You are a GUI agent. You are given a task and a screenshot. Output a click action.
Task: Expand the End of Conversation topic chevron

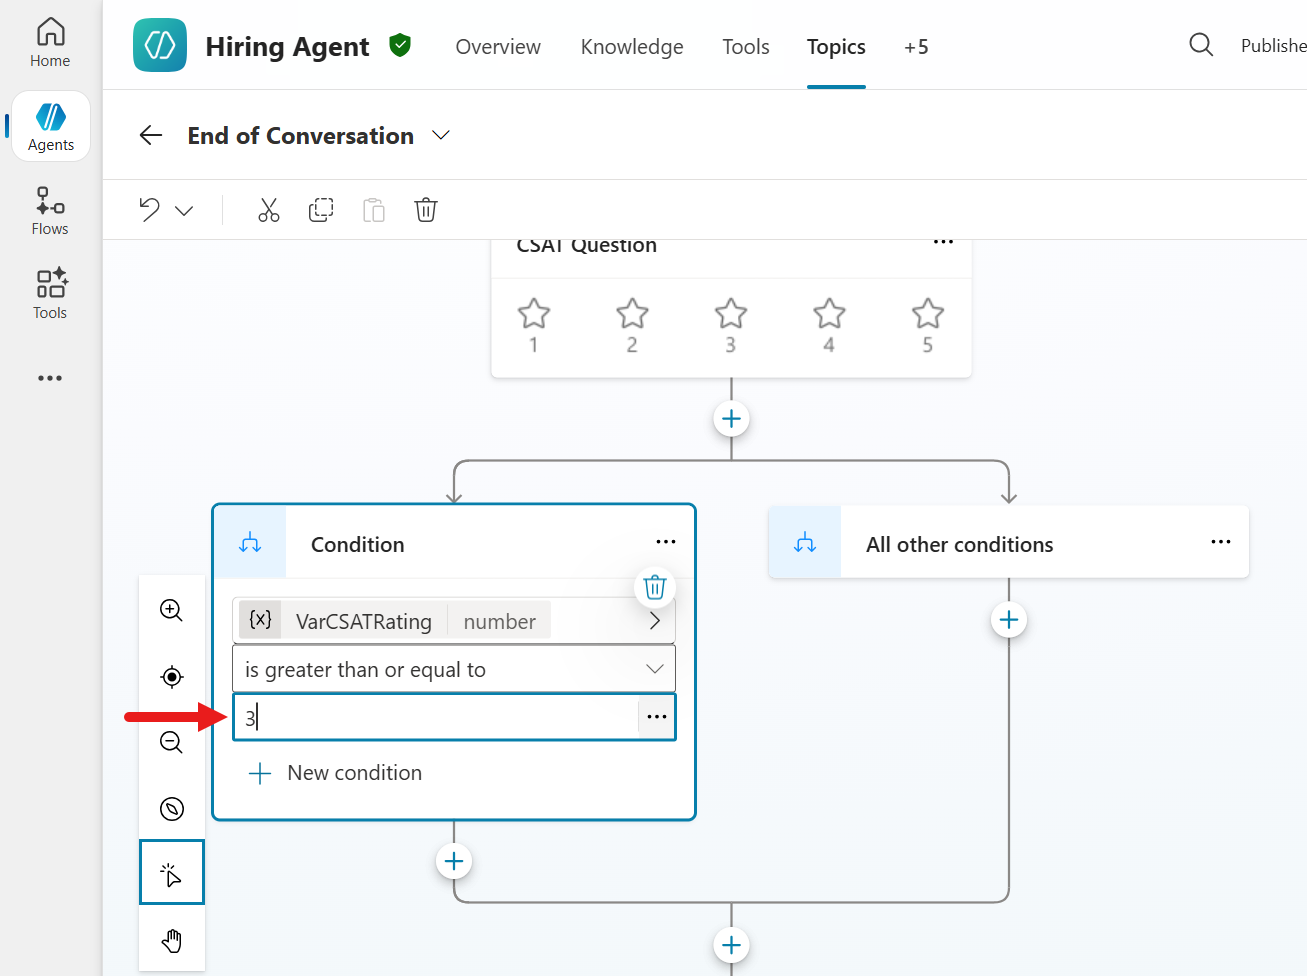click(x=441, y=135)
